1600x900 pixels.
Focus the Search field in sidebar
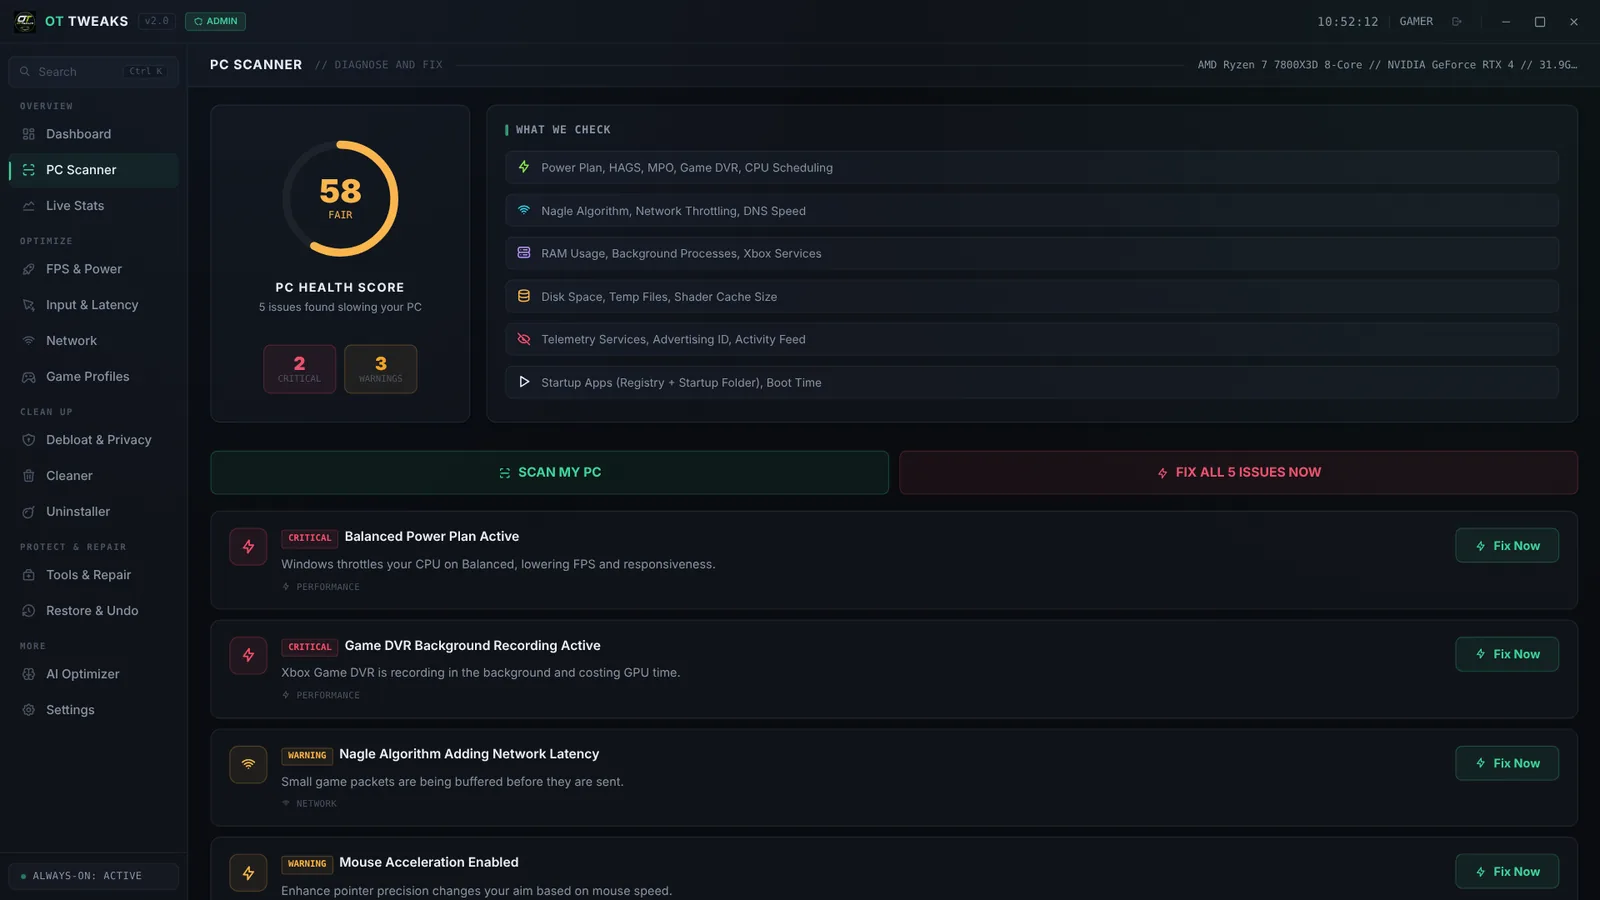tap(94, 72)
